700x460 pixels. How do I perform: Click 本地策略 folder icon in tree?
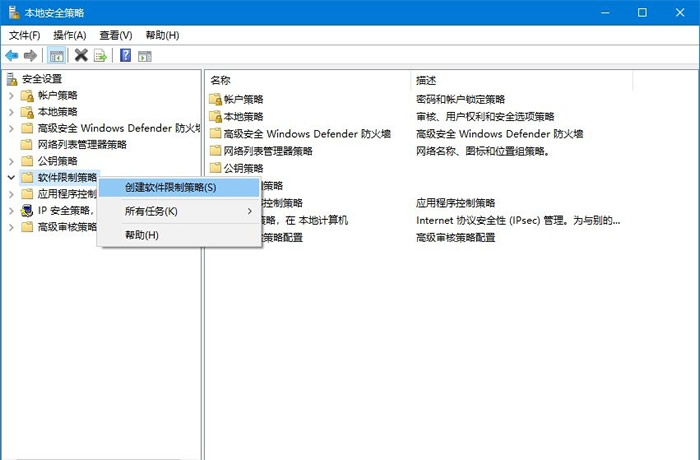tap(27, 112)
